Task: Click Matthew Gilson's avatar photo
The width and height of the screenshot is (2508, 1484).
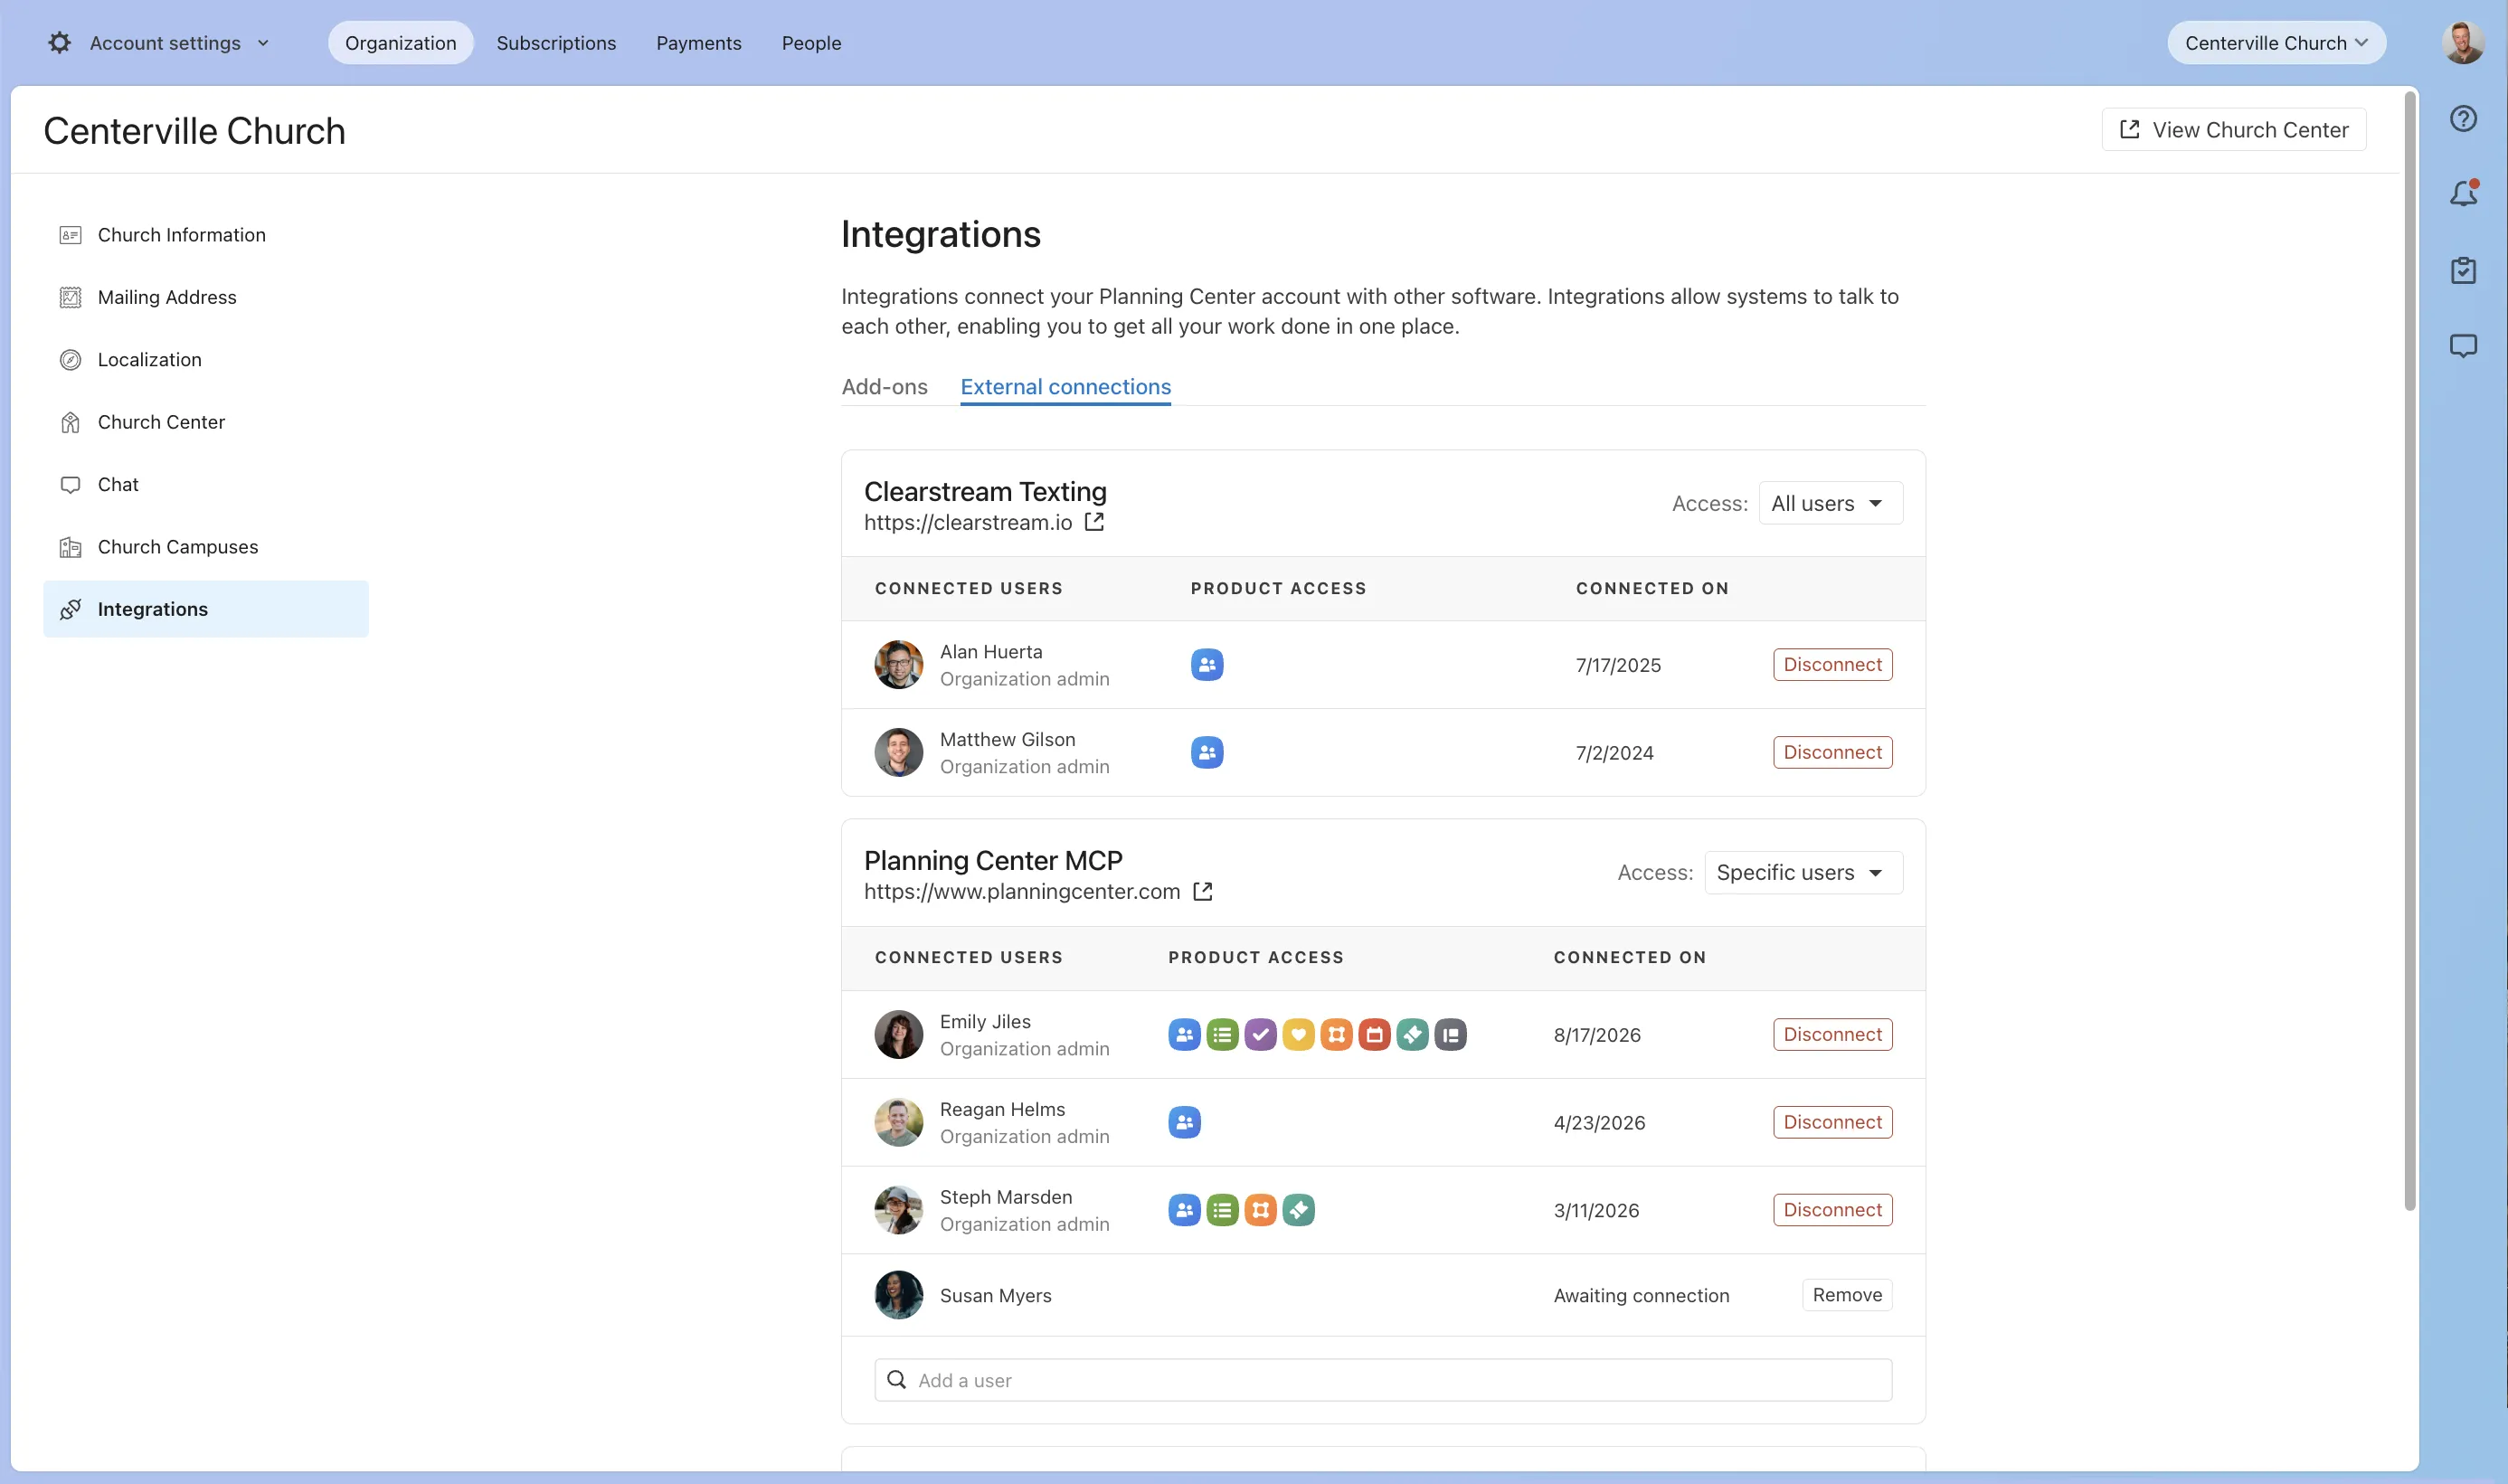Action: (x=899, y=753)
